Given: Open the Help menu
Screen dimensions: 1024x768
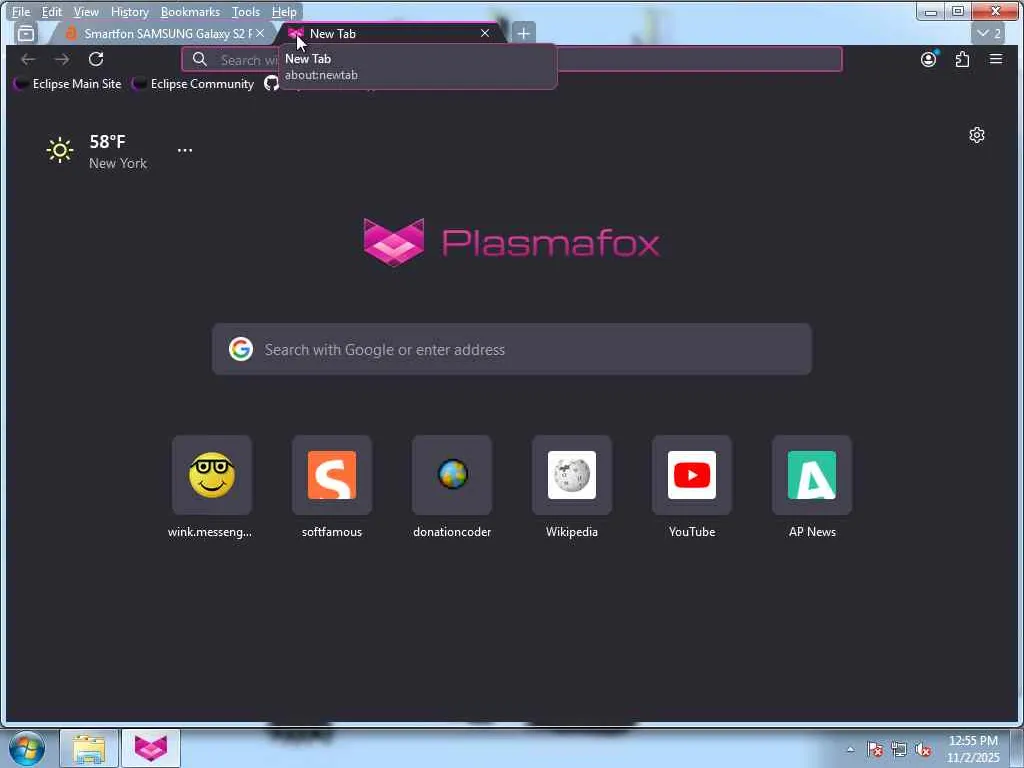Looking at the screenshot, I should pyautogui.click(x=284, y=12).
